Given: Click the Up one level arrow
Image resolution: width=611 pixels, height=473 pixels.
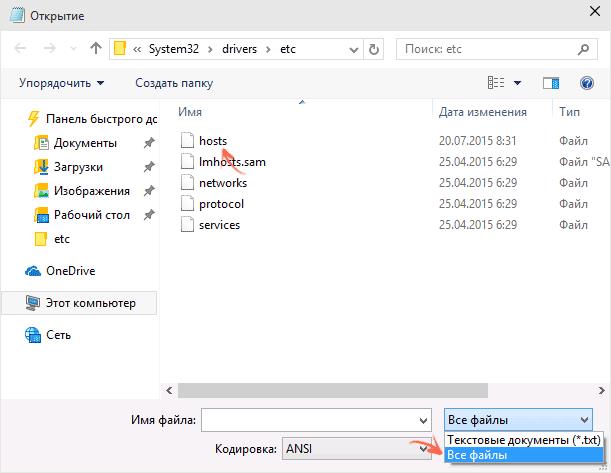Looking at the screenshot, I should pos(96,48).
